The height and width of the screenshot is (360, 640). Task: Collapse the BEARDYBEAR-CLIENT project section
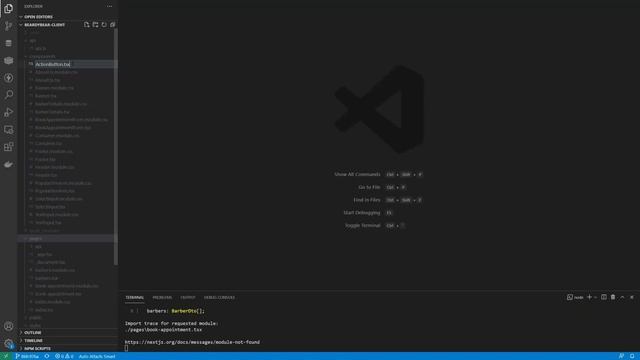tap(44, 25)
